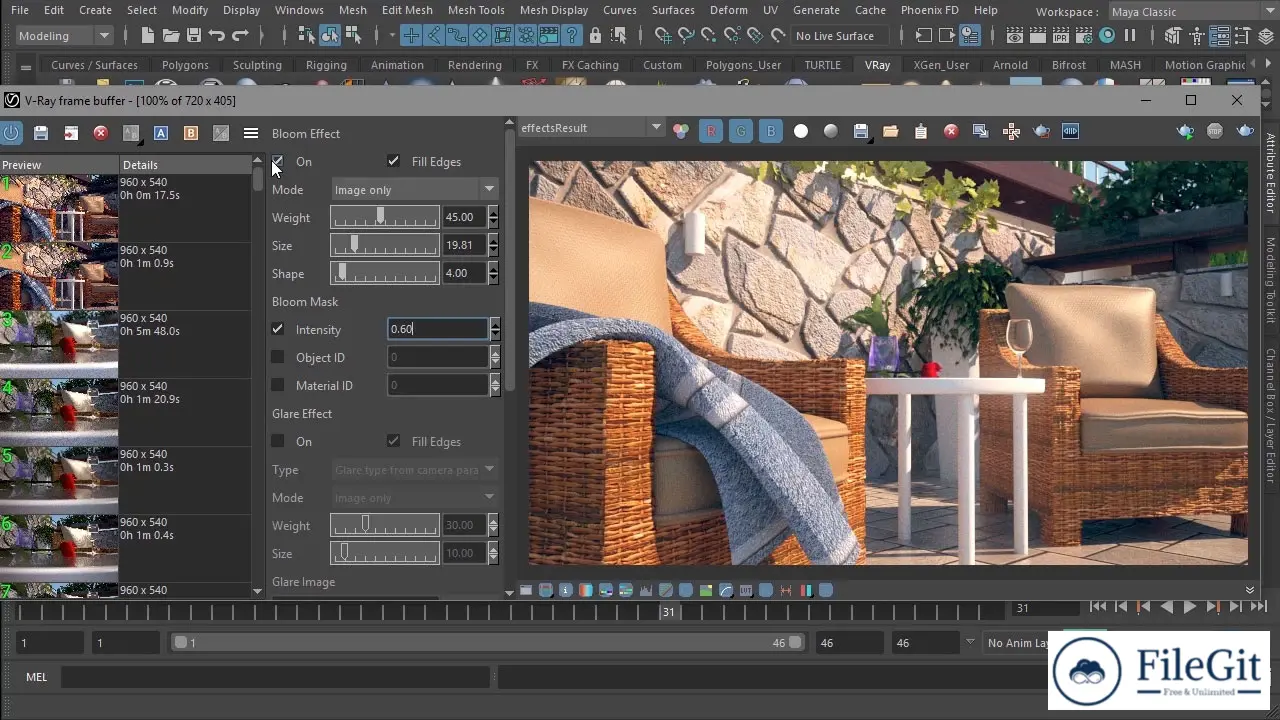Open No Anim Layer dropdown
This screenshot has width=1280, height=720.
(1017, 643)
